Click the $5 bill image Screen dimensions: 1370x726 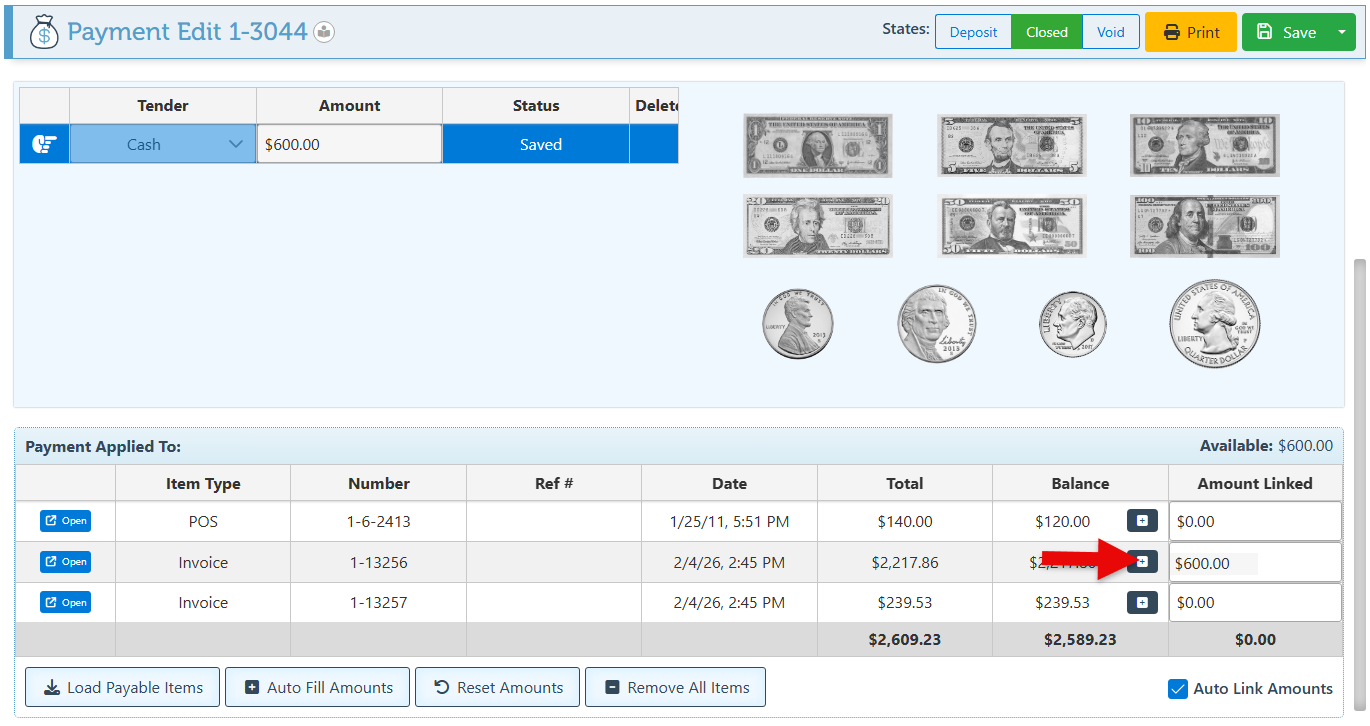[1011, 145]
